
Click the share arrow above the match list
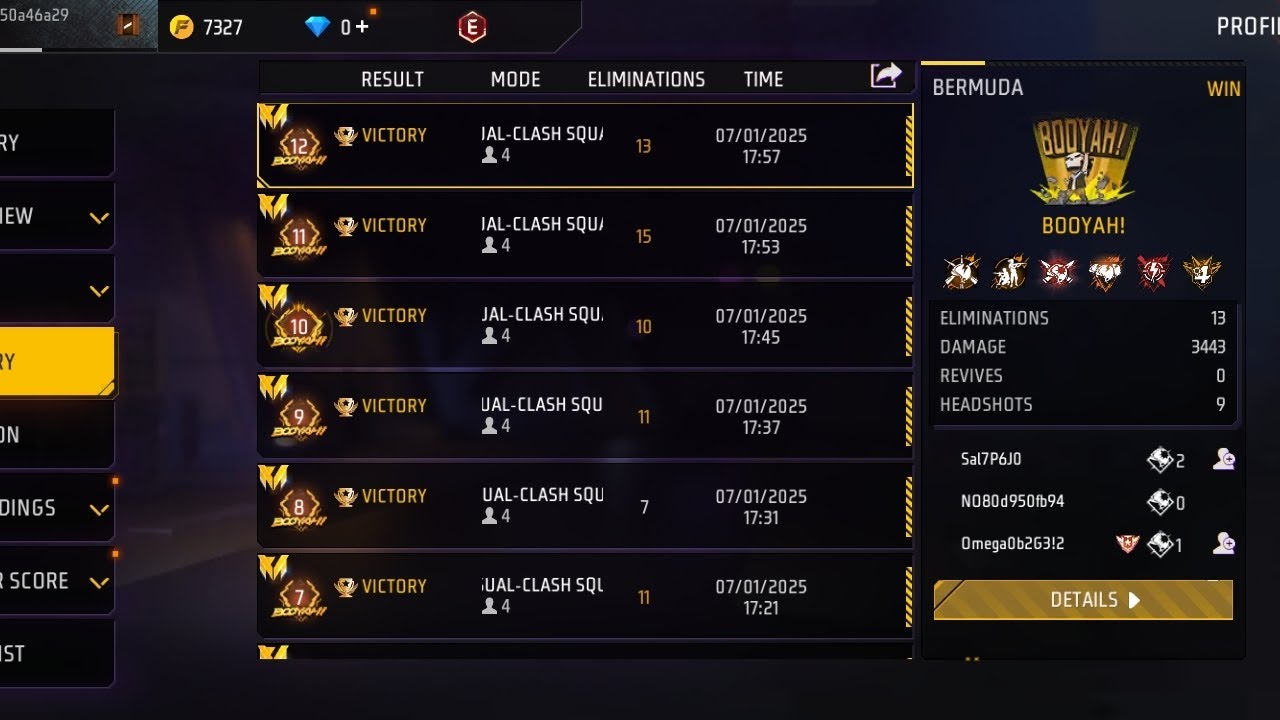point(886,76)
